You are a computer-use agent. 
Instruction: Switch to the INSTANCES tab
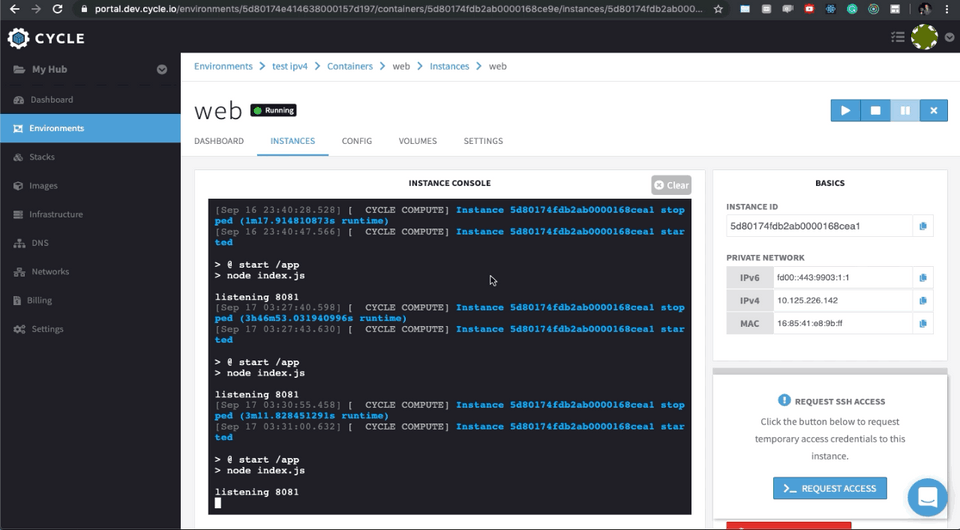293,141
